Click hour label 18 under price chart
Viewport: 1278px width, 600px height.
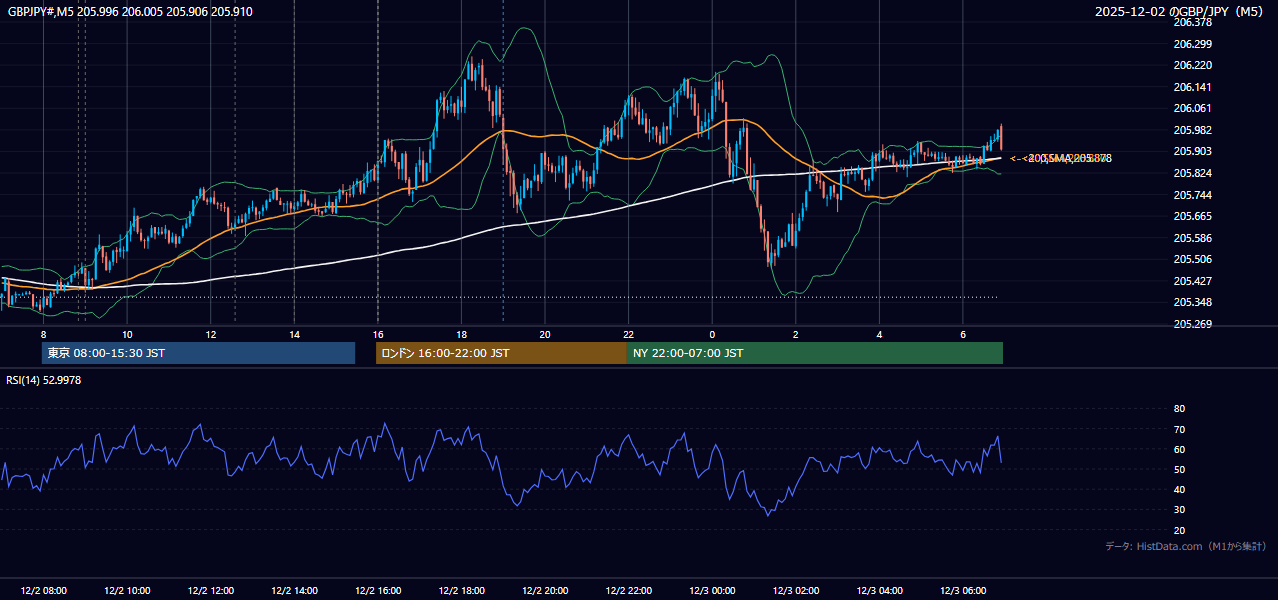click(x=461, y=334)
